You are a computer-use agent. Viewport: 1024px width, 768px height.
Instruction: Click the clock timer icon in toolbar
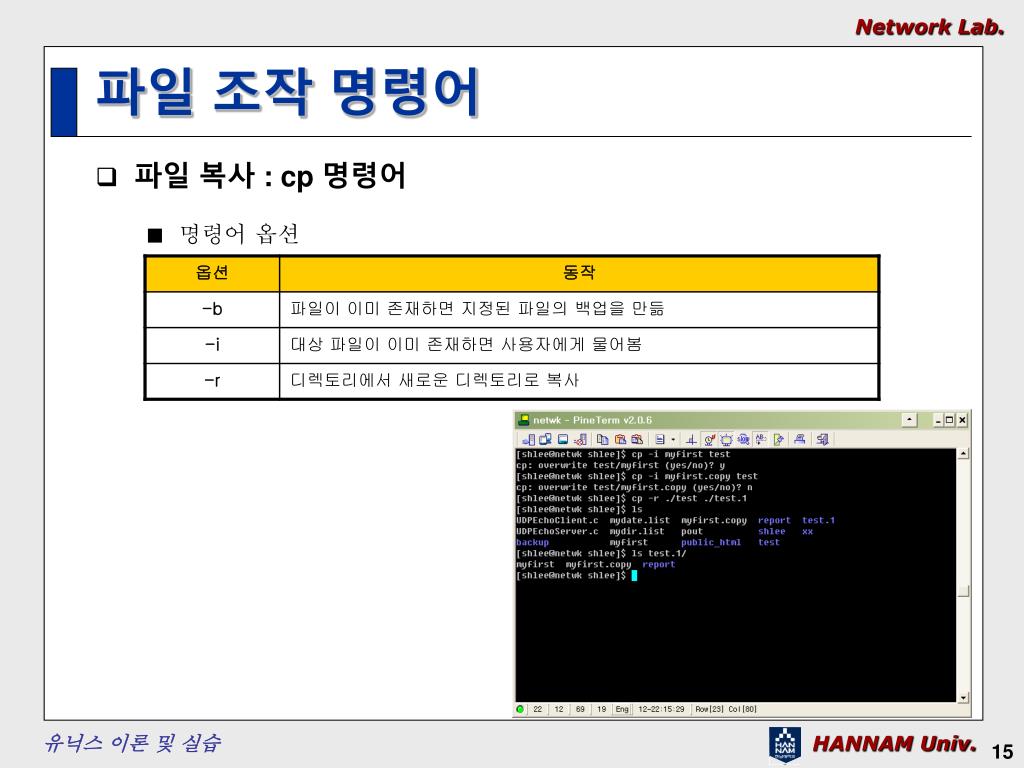point(710,440)
